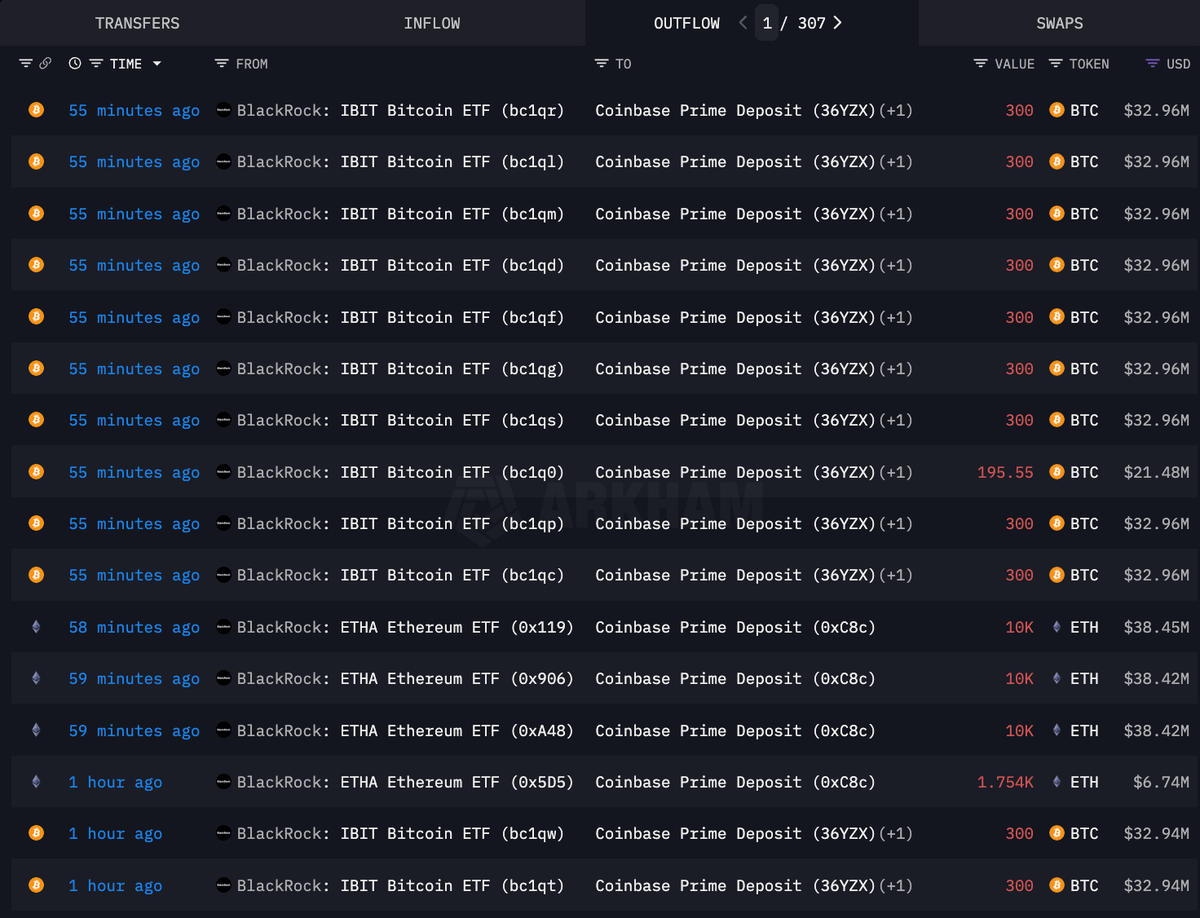
Task: Open the FROM column filter icon
Action: 222,63
